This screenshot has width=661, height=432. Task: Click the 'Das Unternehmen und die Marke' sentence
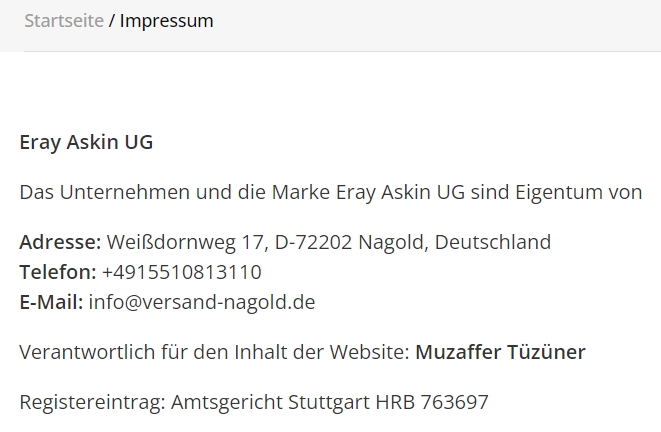pyautogui.click(x=330, y=192)
